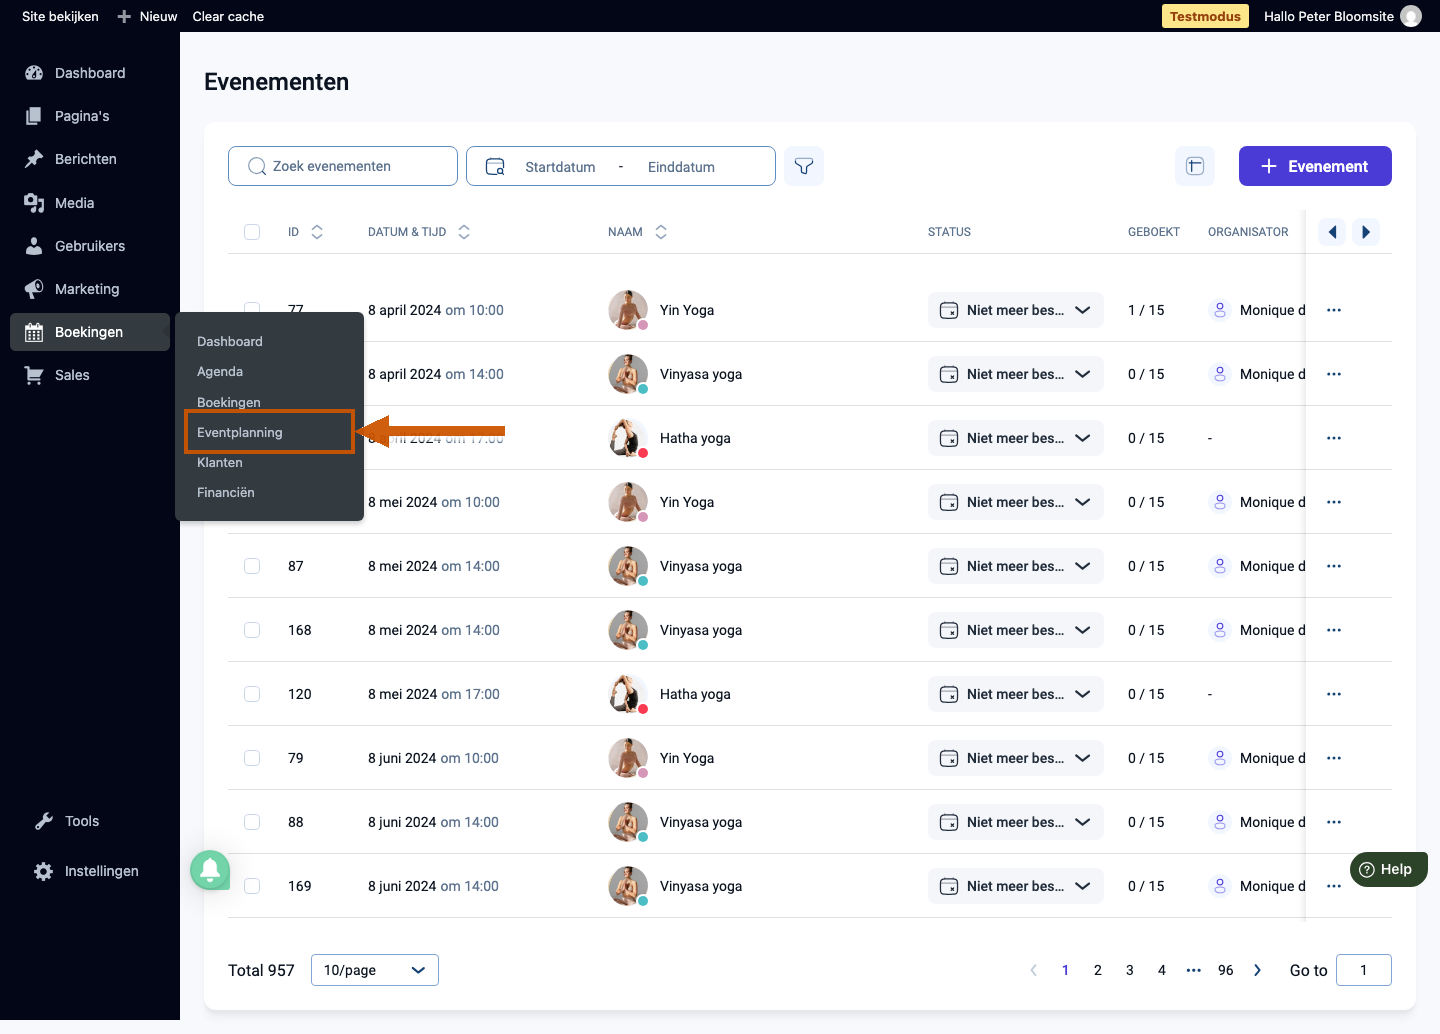
Task: Open the filter funnel icon
Action: [803, 166]
